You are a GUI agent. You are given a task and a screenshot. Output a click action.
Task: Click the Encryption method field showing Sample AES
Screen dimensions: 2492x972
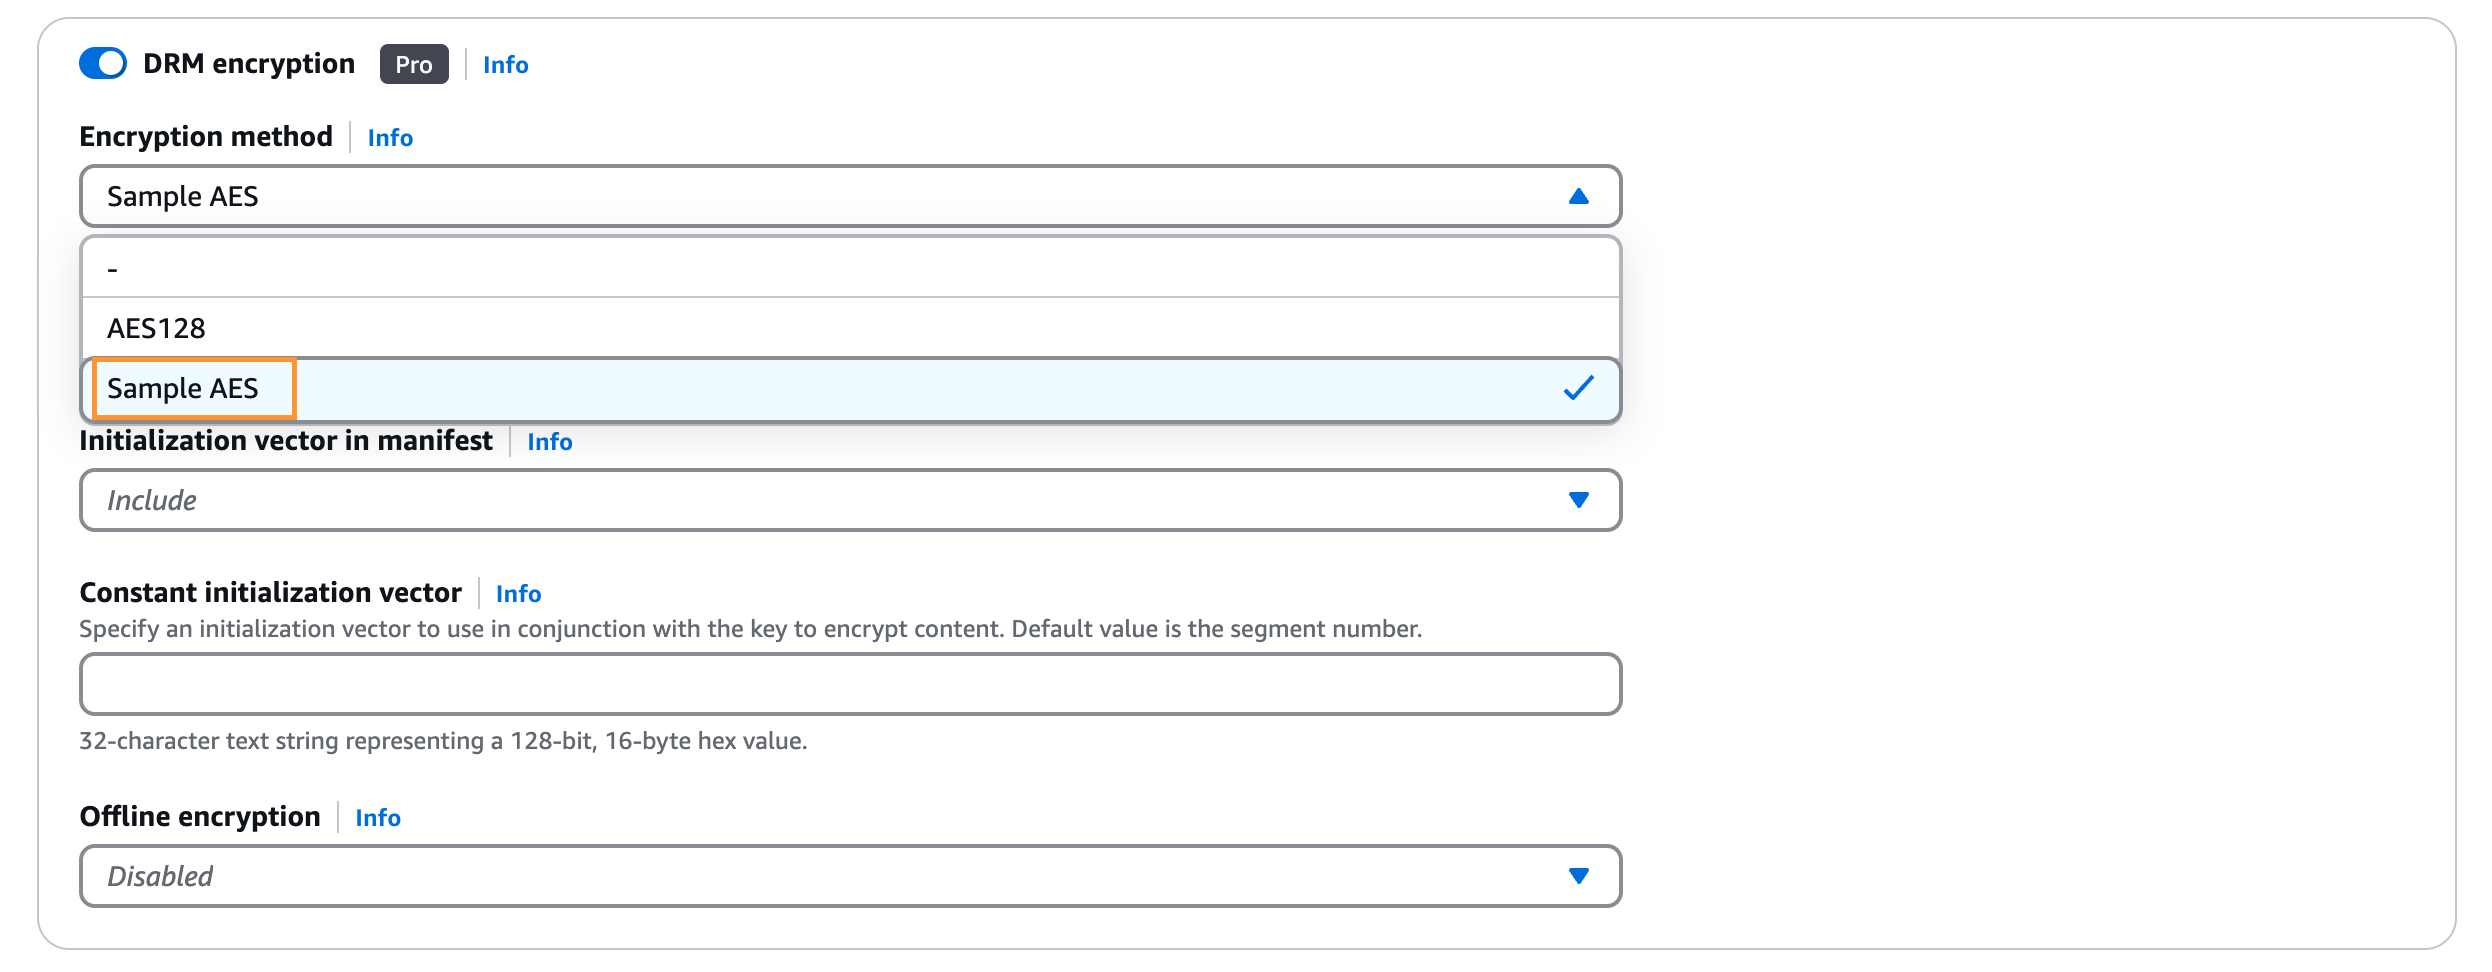pyautogui.click(x=800, y=197)
